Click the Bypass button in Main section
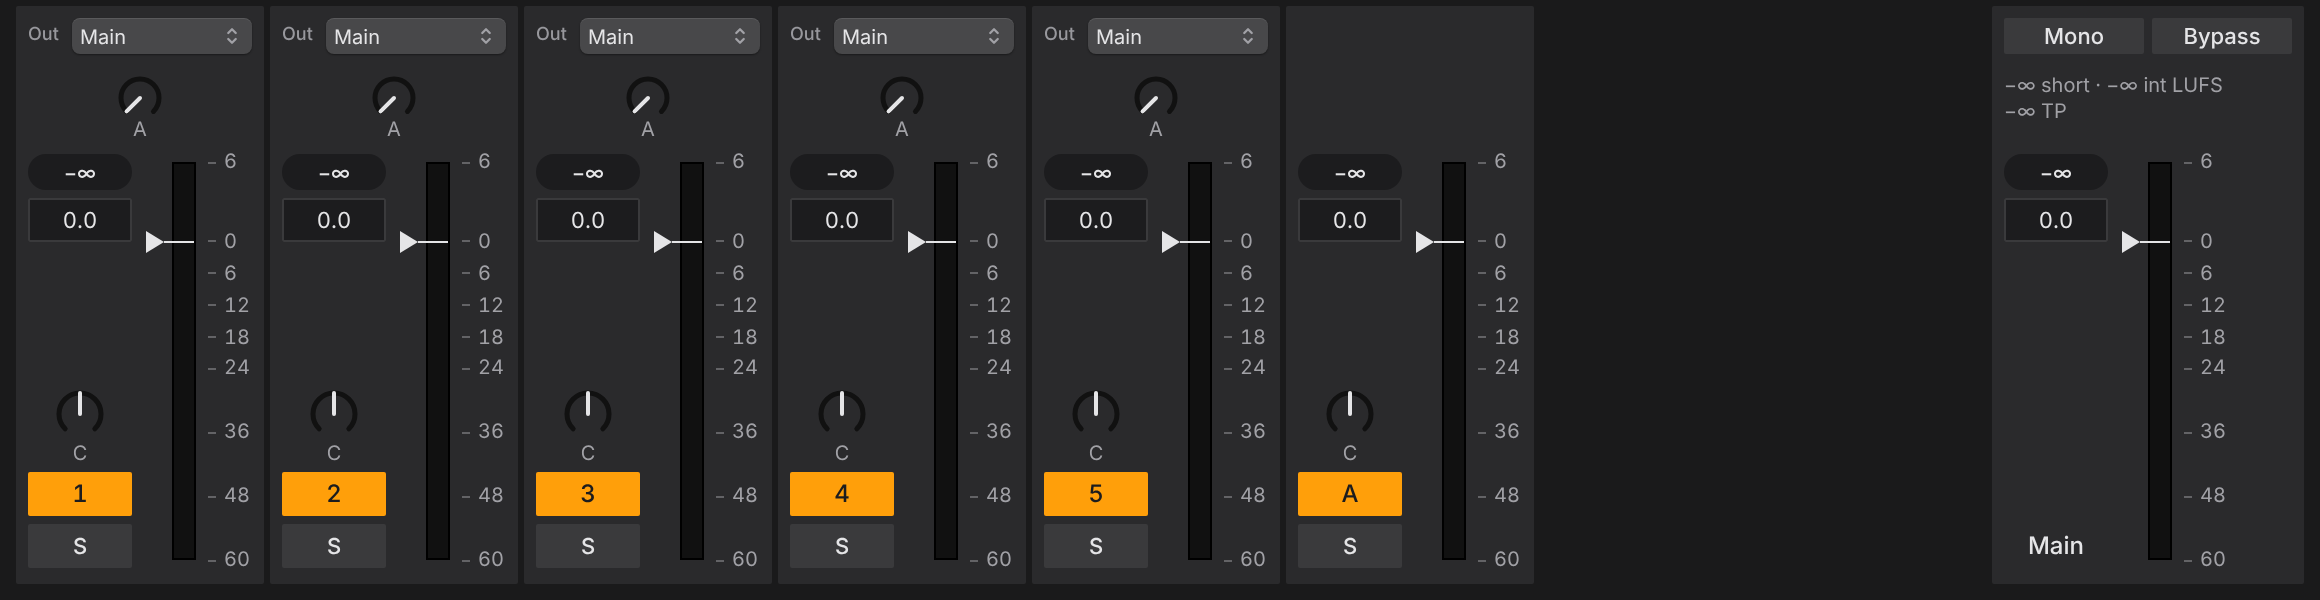This screenshot has width=2320, height=600. pyautogui.click(x=2222, y=36)
